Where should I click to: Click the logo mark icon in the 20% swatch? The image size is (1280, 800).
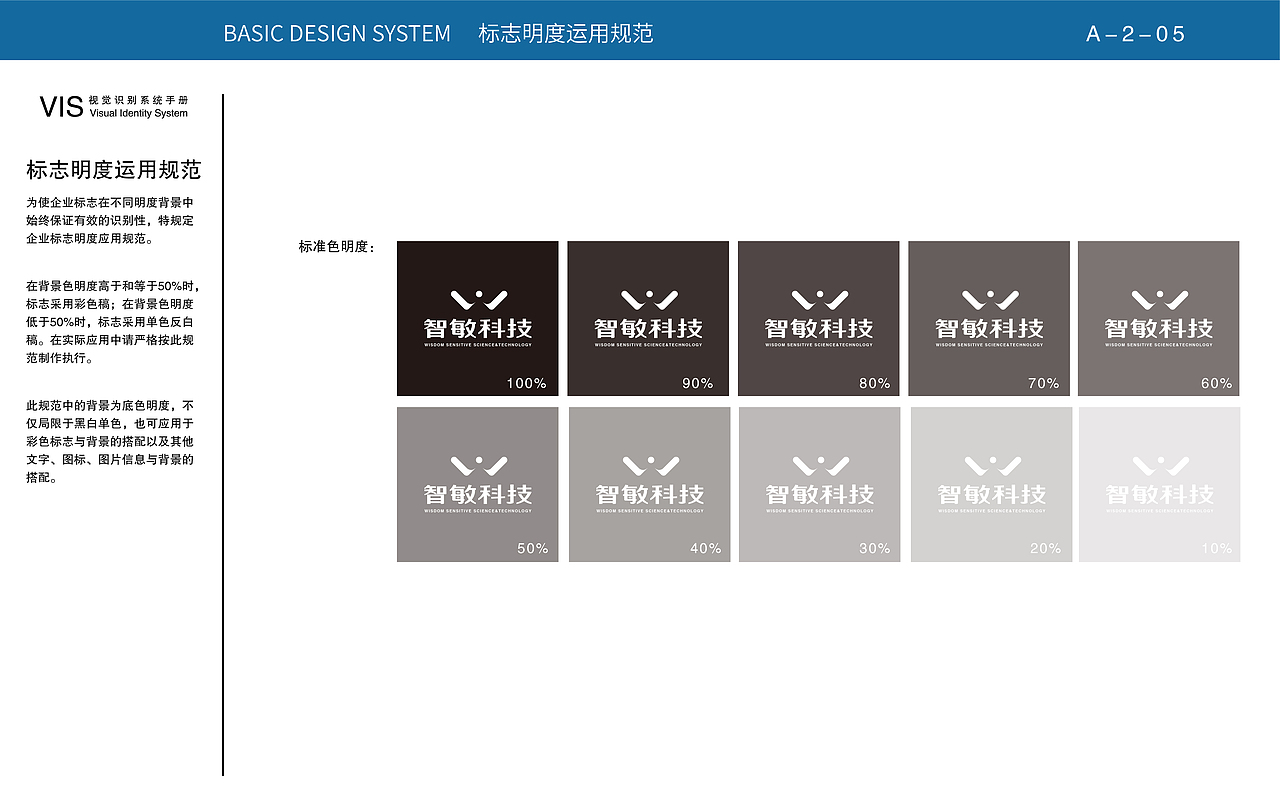coord(992,465)
